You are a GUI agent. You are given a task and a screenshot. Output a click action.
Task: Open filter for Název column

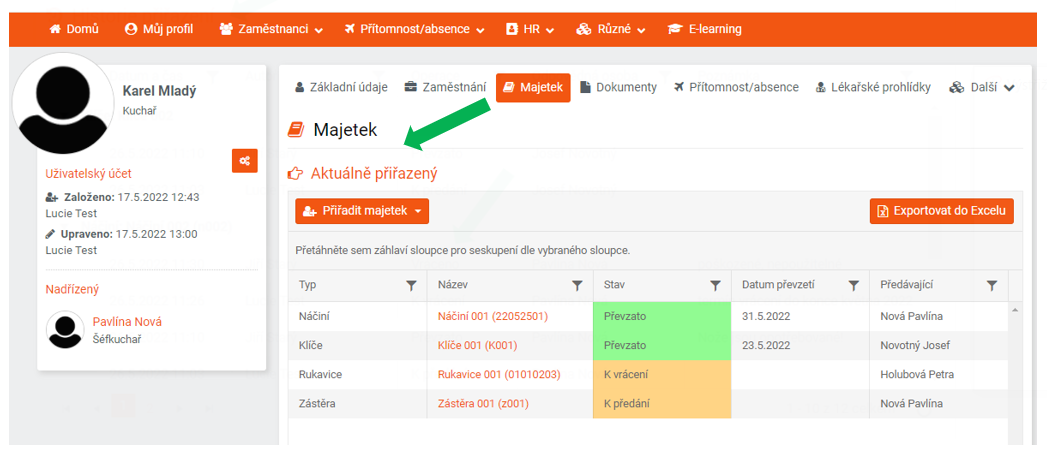577,286
